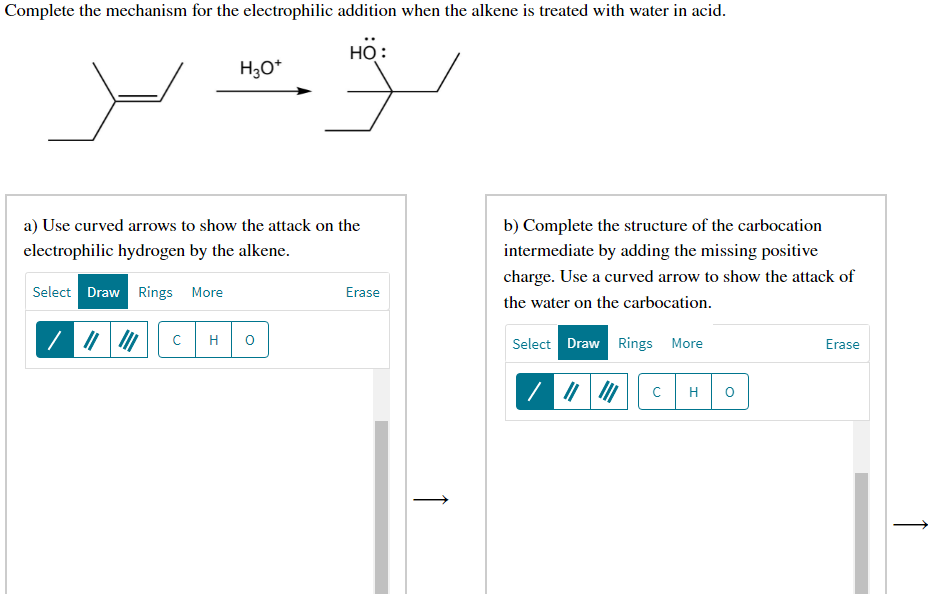The height and width of the screenshot is (594, 928).
Task: Choose the oxygen (O) atom in panel a
Action: tap(249, 340)
